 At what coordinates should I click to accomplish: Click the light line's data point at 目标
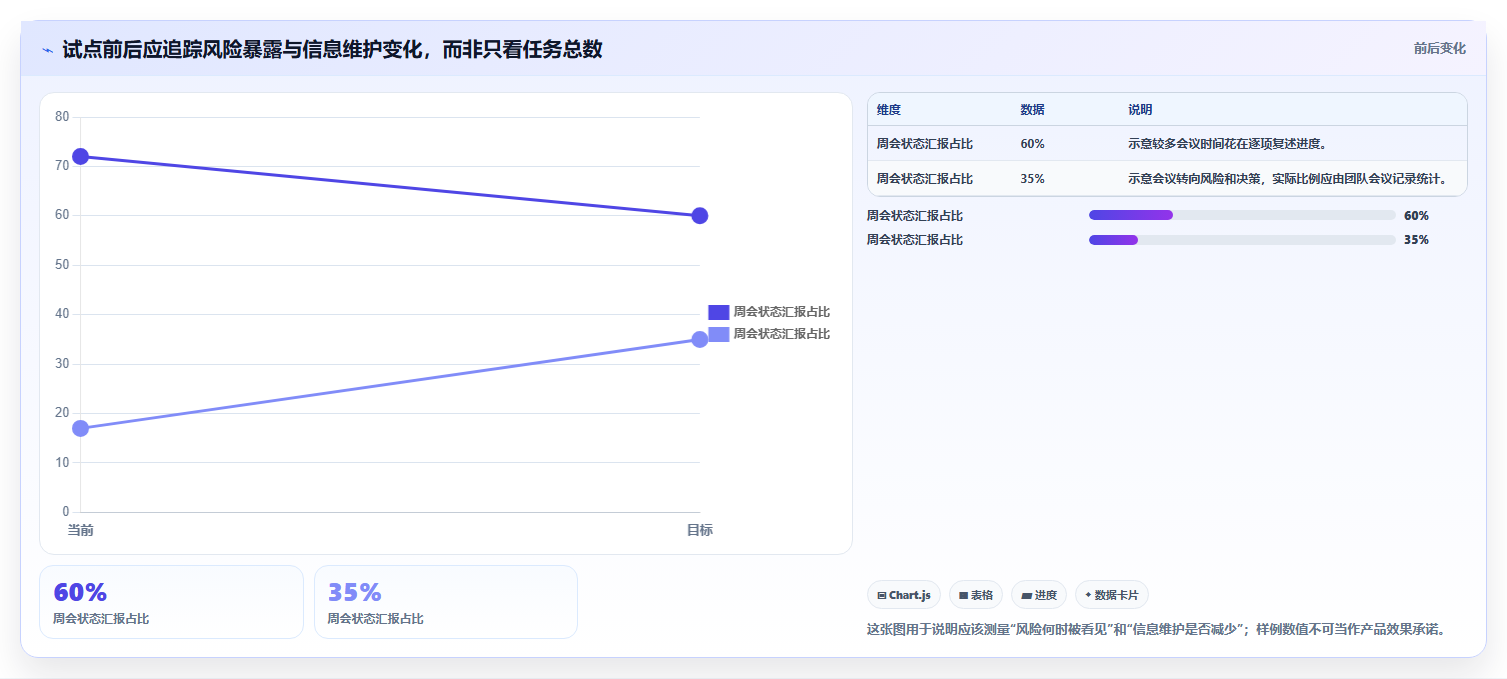click(x=700, y=339)
